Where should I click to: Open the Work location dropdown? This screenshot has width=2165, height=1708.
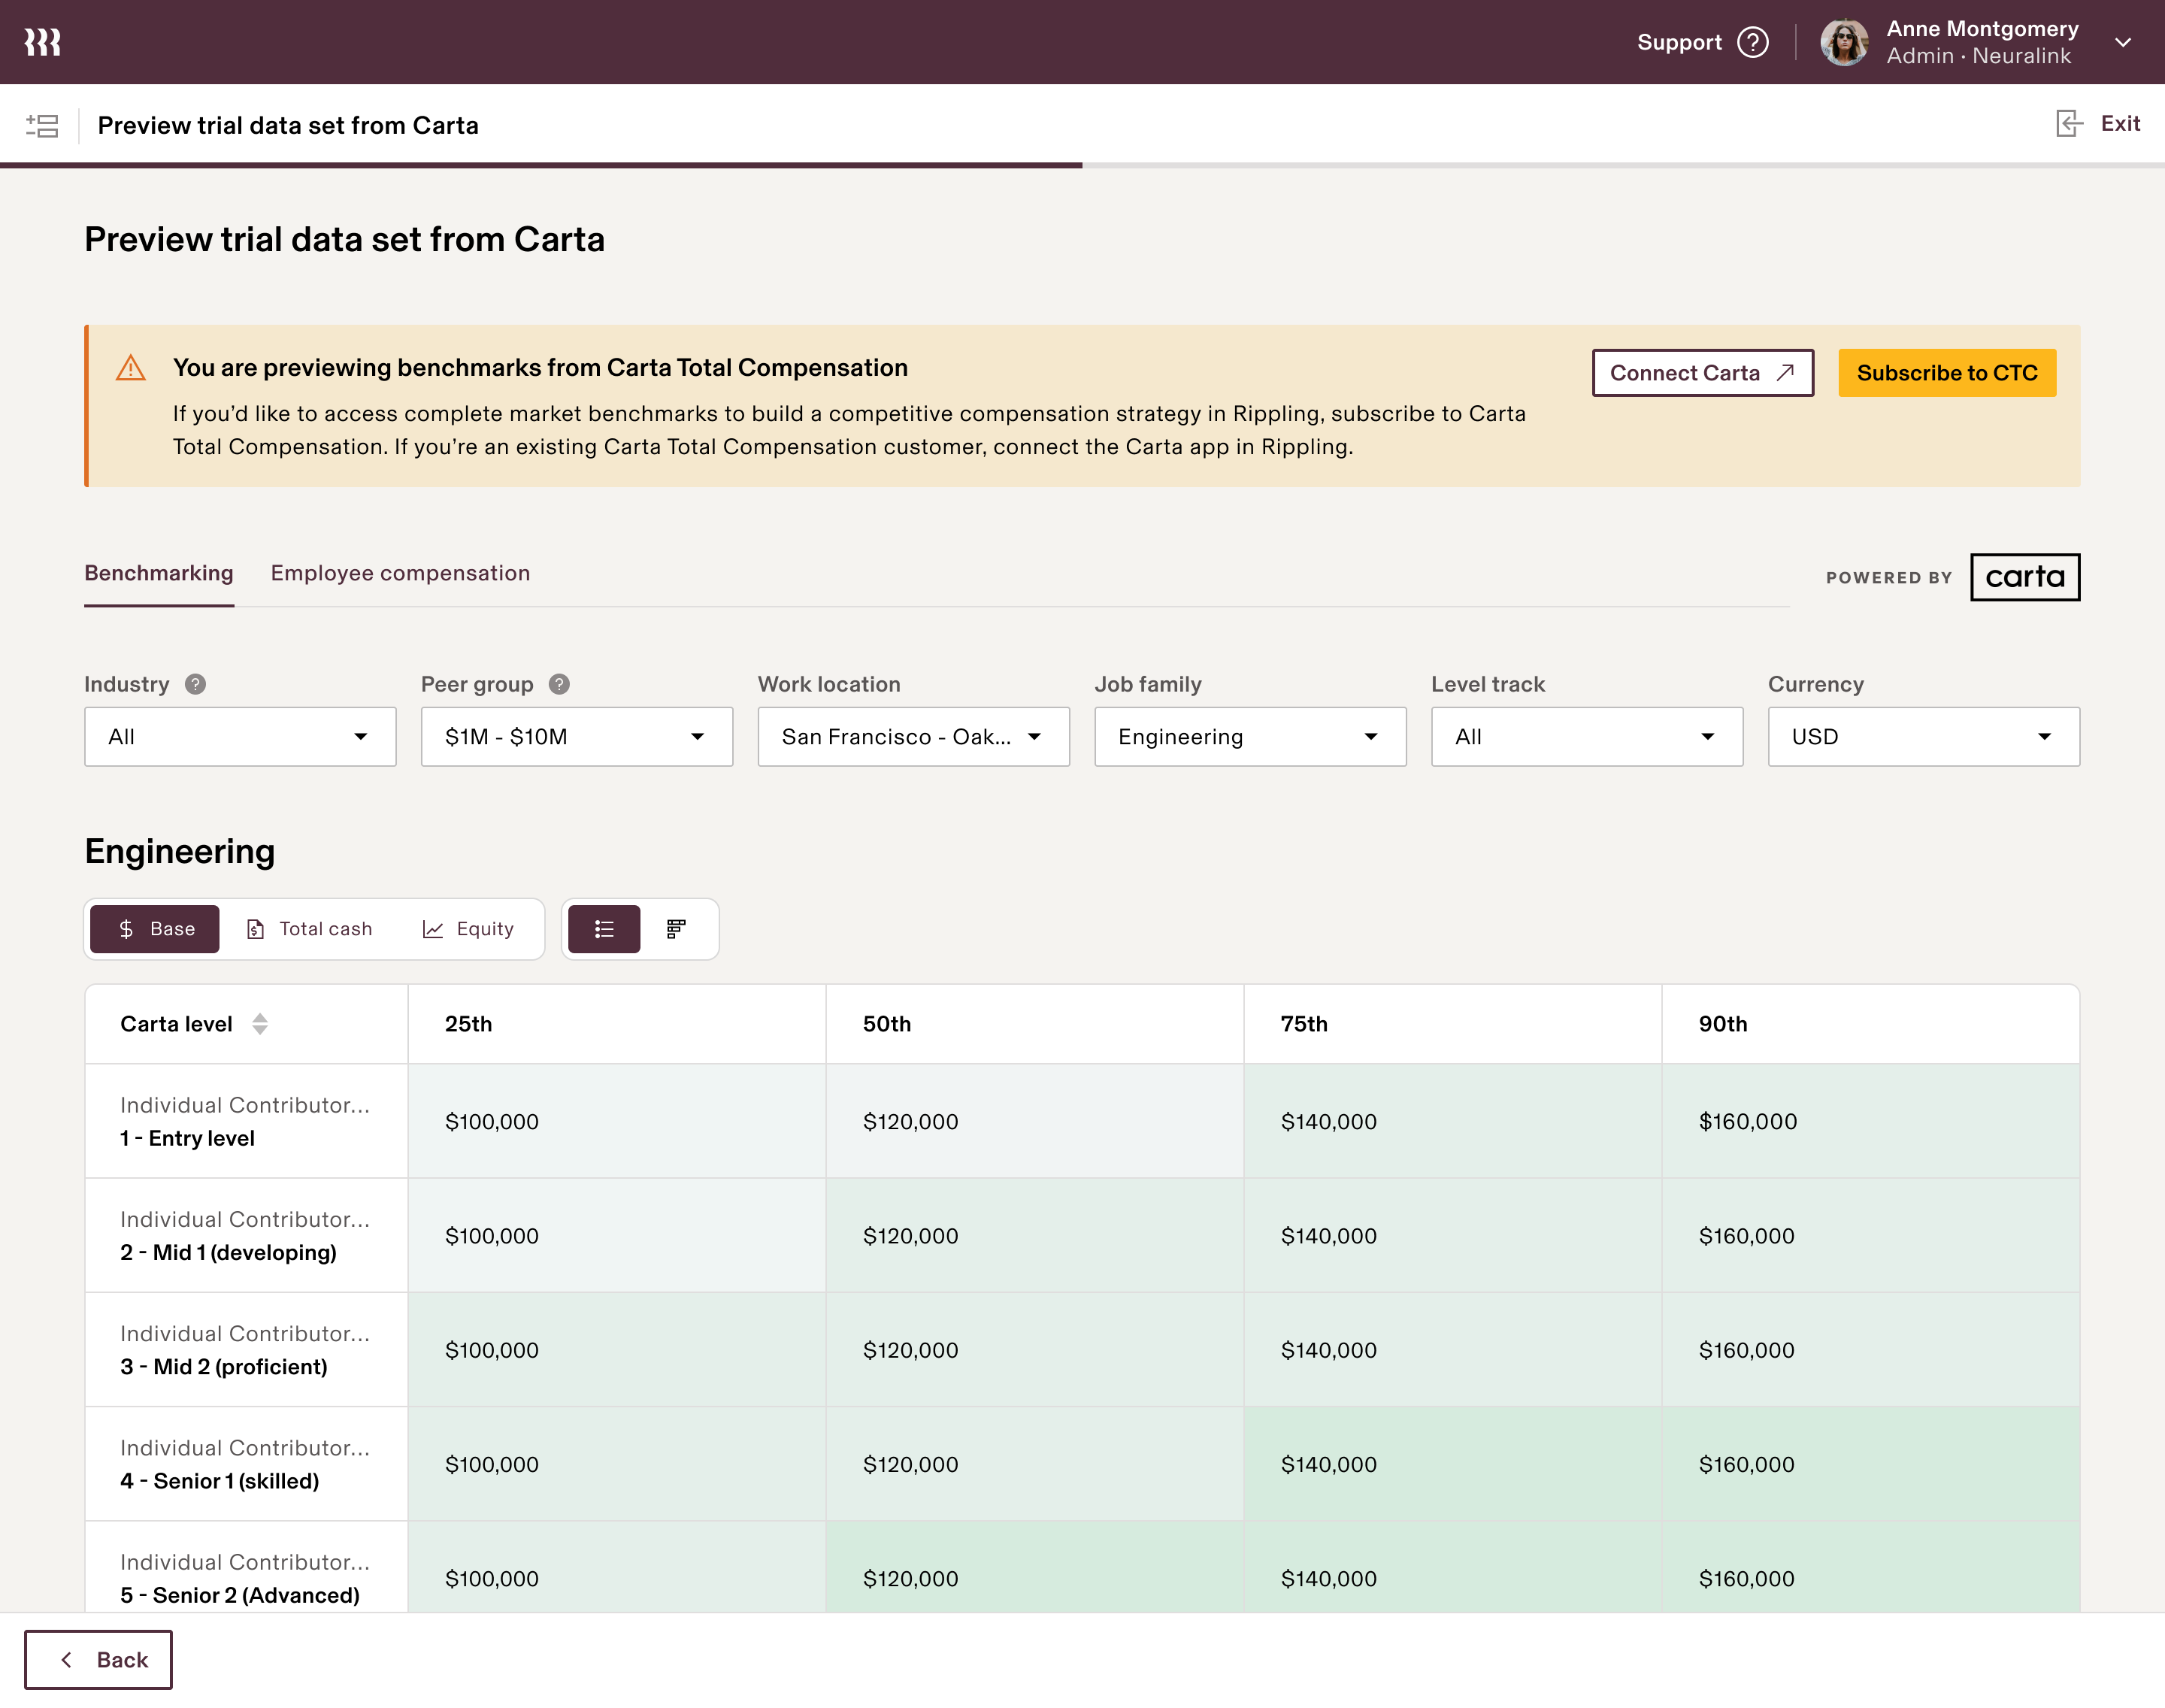click(913, 737)
